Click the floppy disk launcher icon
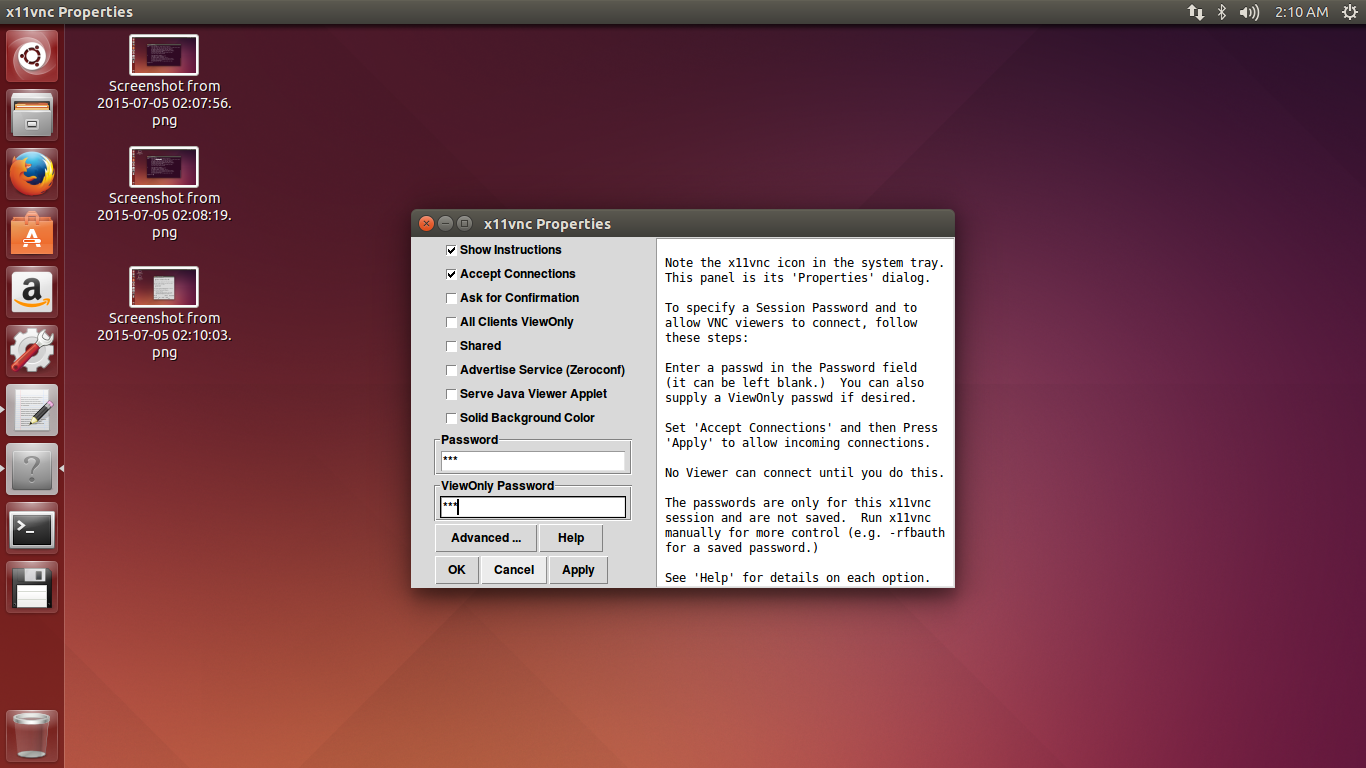The width and height of the screenshot is (1366, 768). 33,587
